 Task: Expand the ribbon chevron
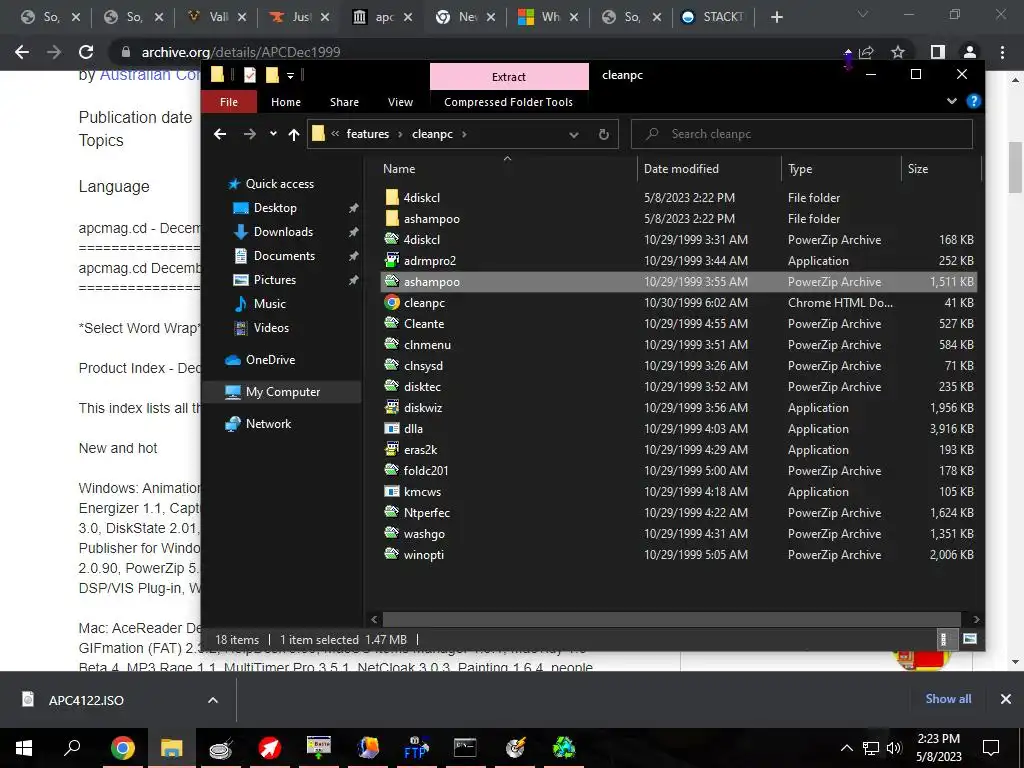(952, 101)
